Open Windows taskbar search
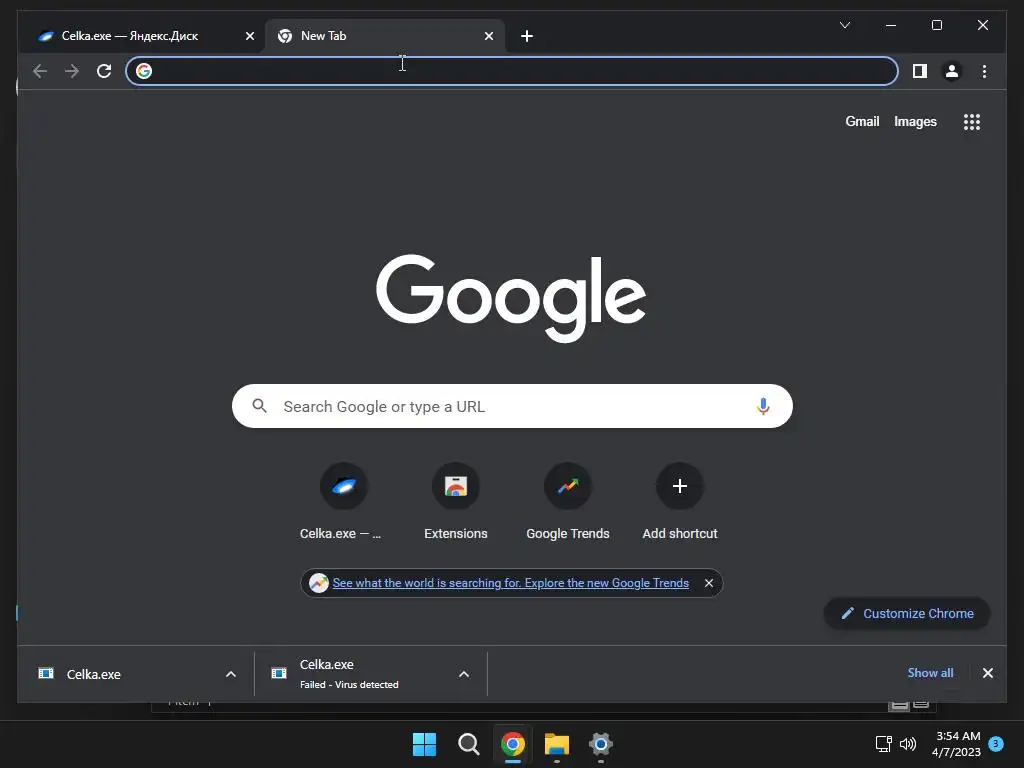 pos(468,744)
